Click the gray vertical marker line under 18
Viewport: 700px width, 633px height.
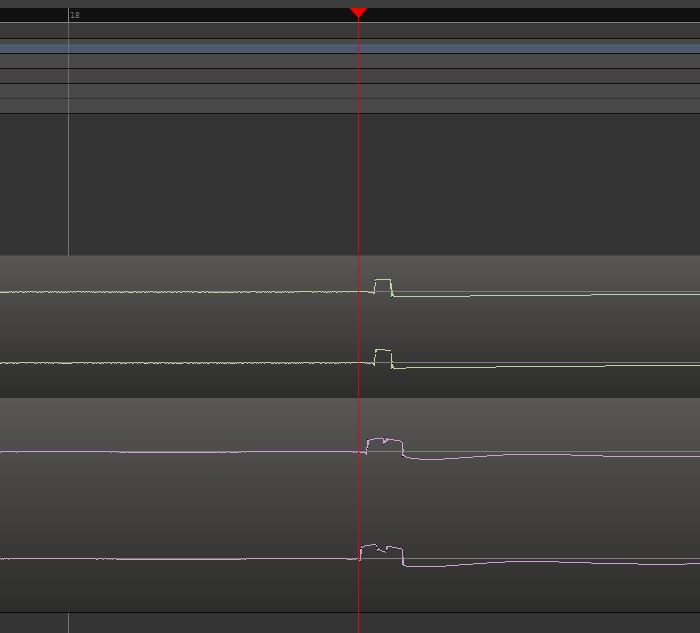click(68, 180)
